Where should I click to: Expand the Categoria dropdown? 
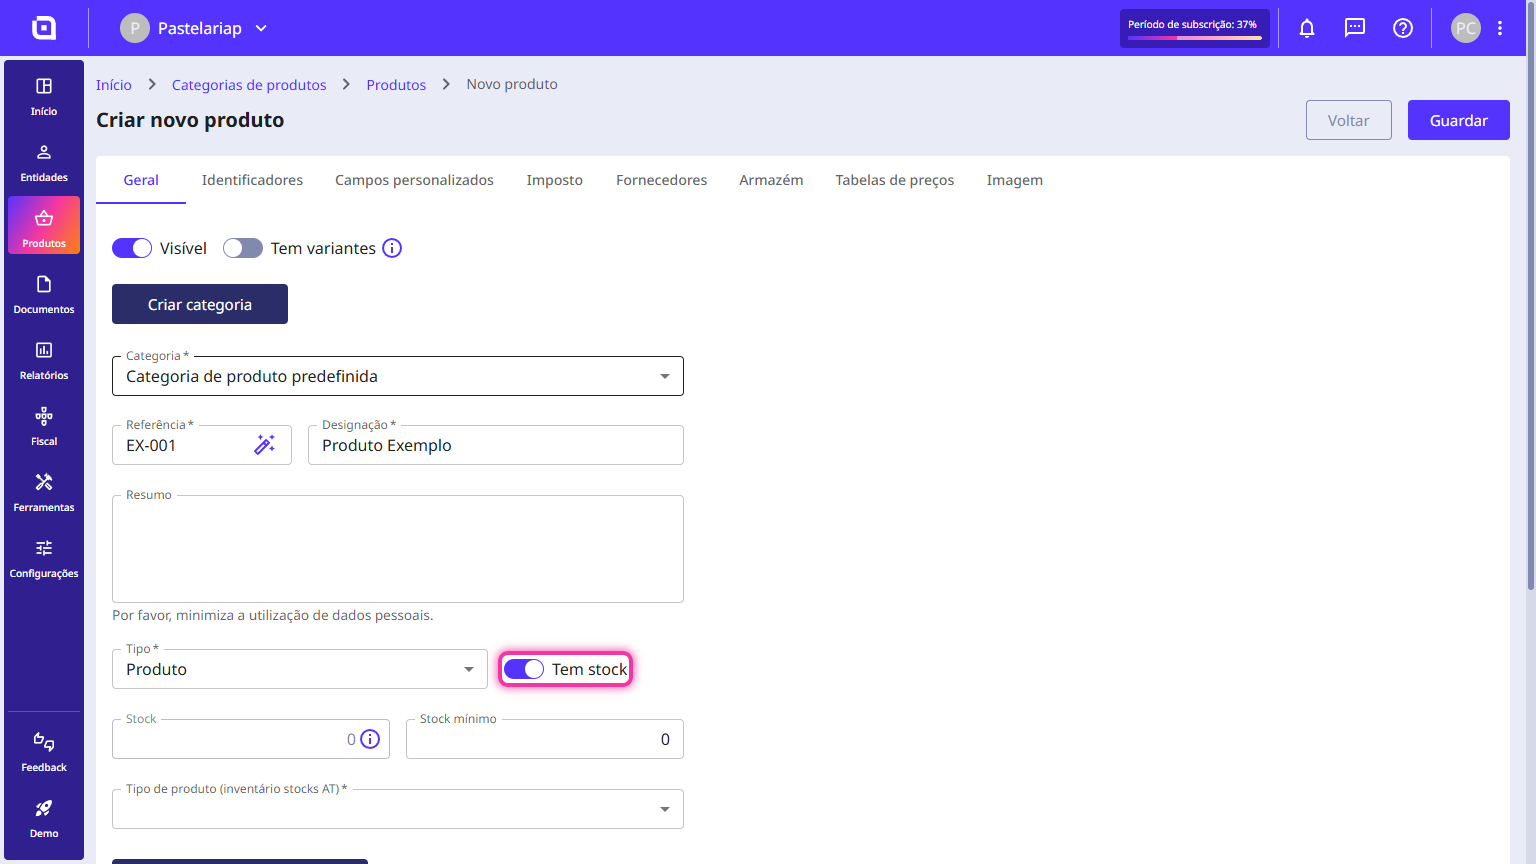click(398, 376)
